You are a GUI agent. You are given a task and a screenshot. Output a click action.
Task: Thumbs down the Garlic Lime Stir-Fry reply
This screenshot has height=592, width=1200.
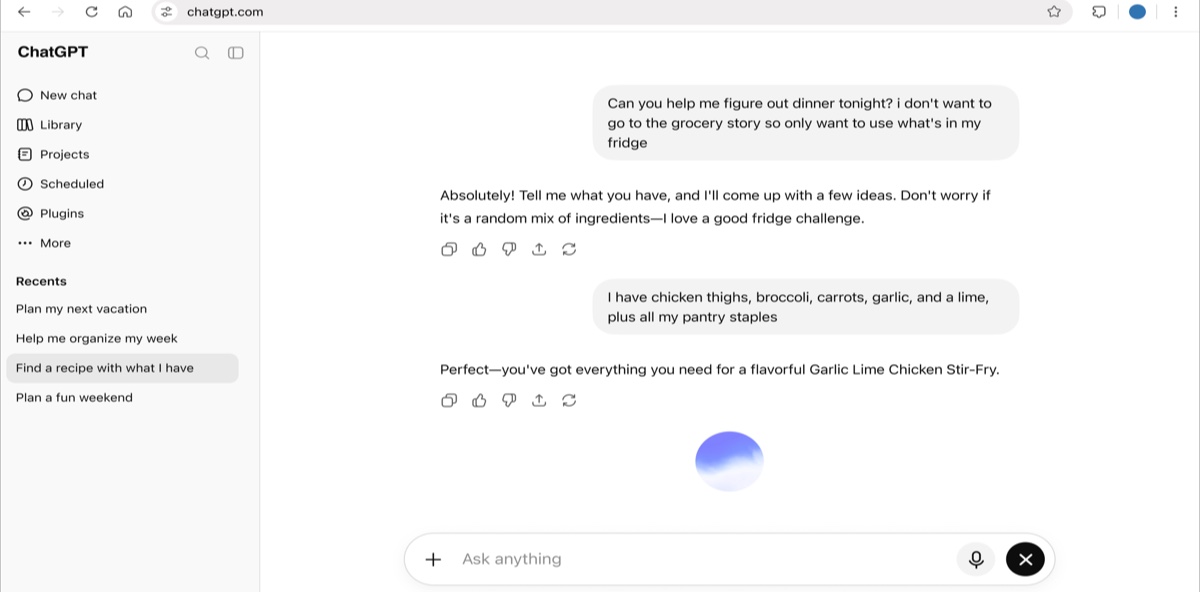pos(509,400)
